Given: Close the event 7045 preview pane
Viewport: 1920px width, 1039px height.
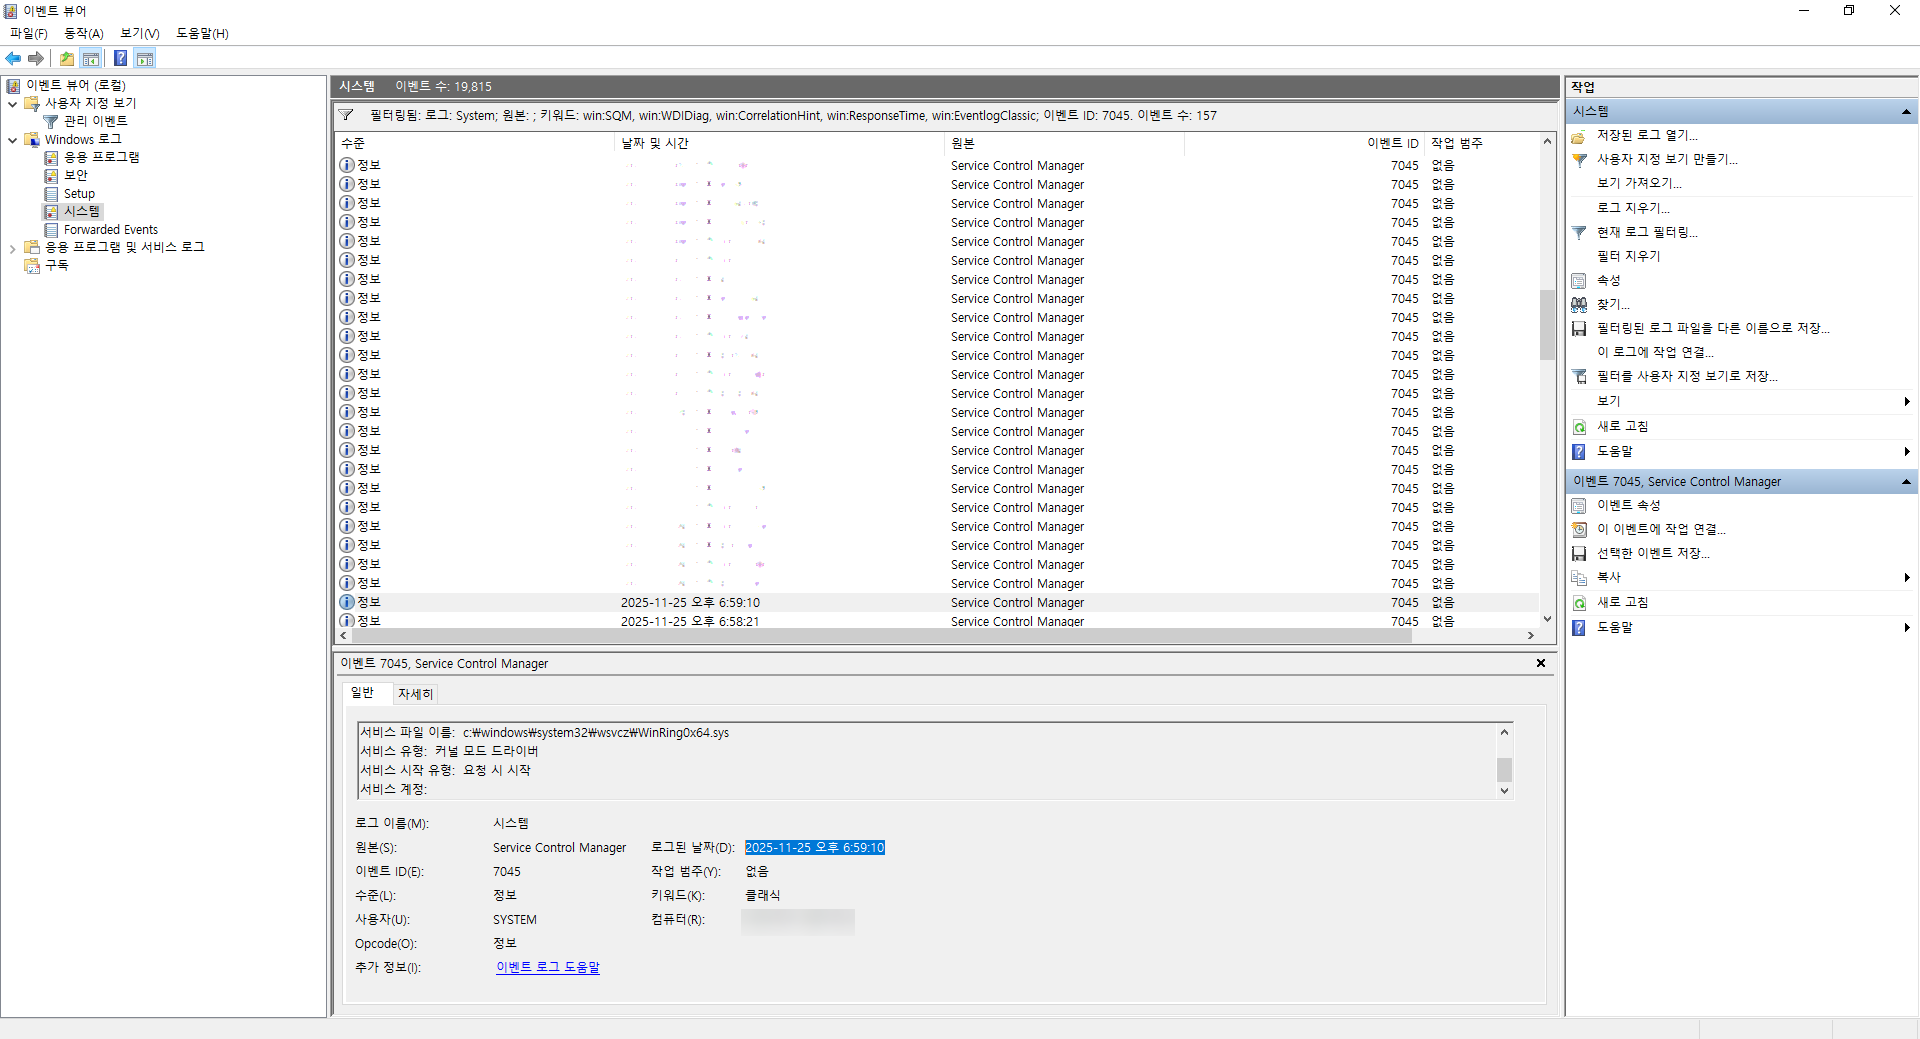Looking at the screenshot, I should pos(1541,663).
